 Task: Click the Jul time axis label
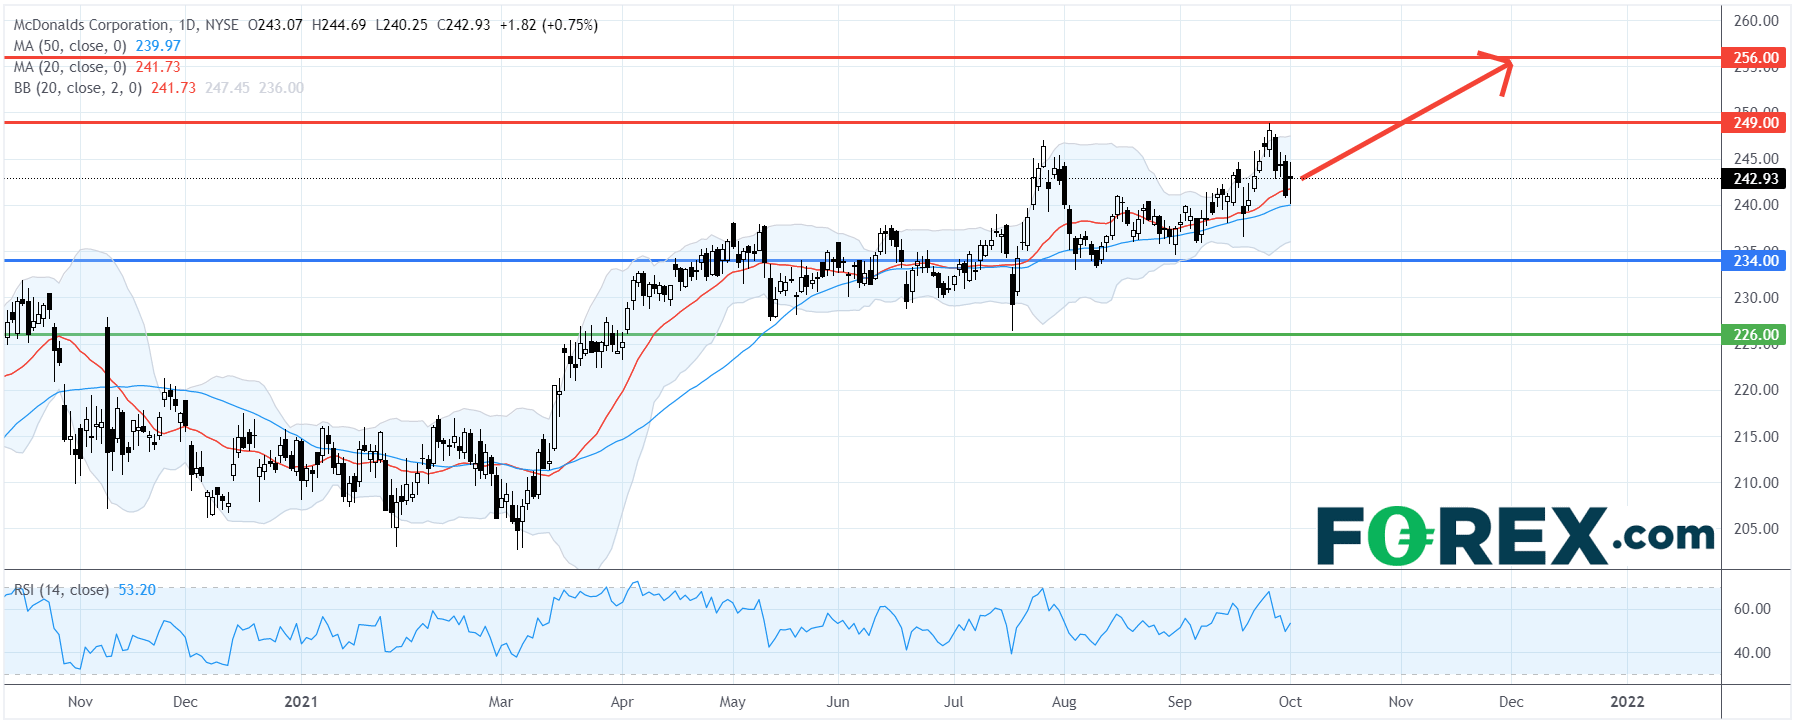(954, 702)
